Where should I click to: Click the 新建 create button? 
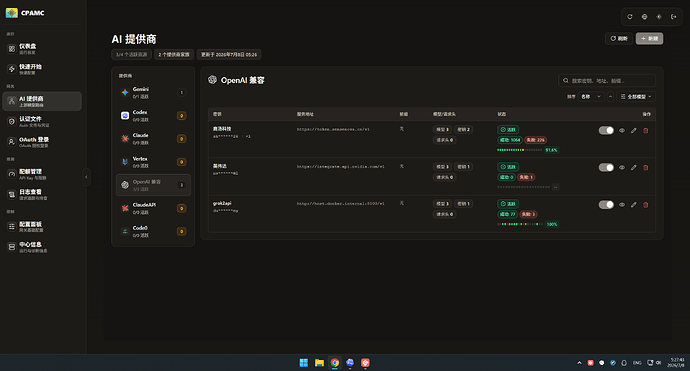point(649,39)
